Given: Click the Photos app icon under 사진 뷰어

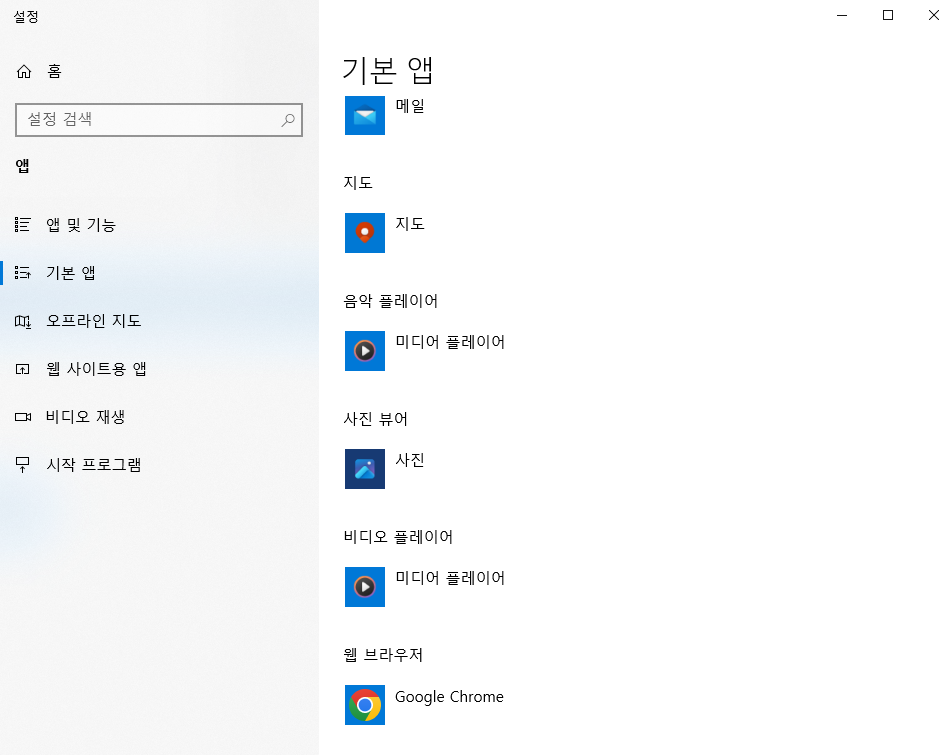Looking at the screenshot, I should click(365, 469).
